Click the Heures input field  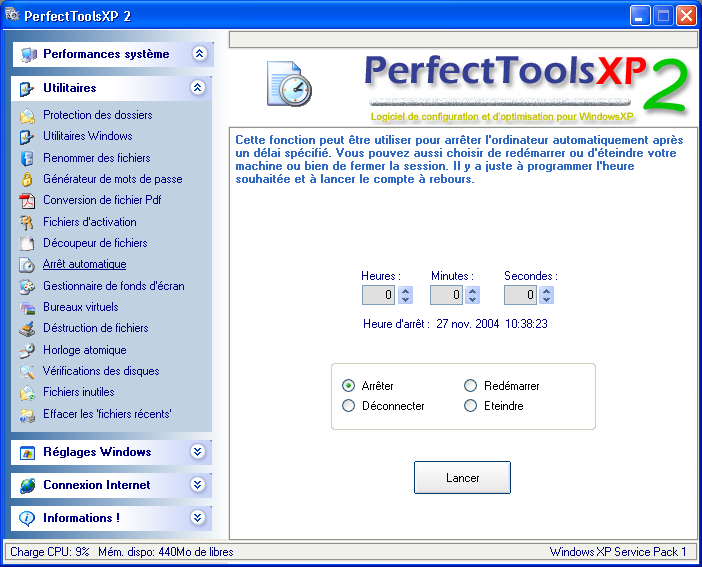point(378,295)
